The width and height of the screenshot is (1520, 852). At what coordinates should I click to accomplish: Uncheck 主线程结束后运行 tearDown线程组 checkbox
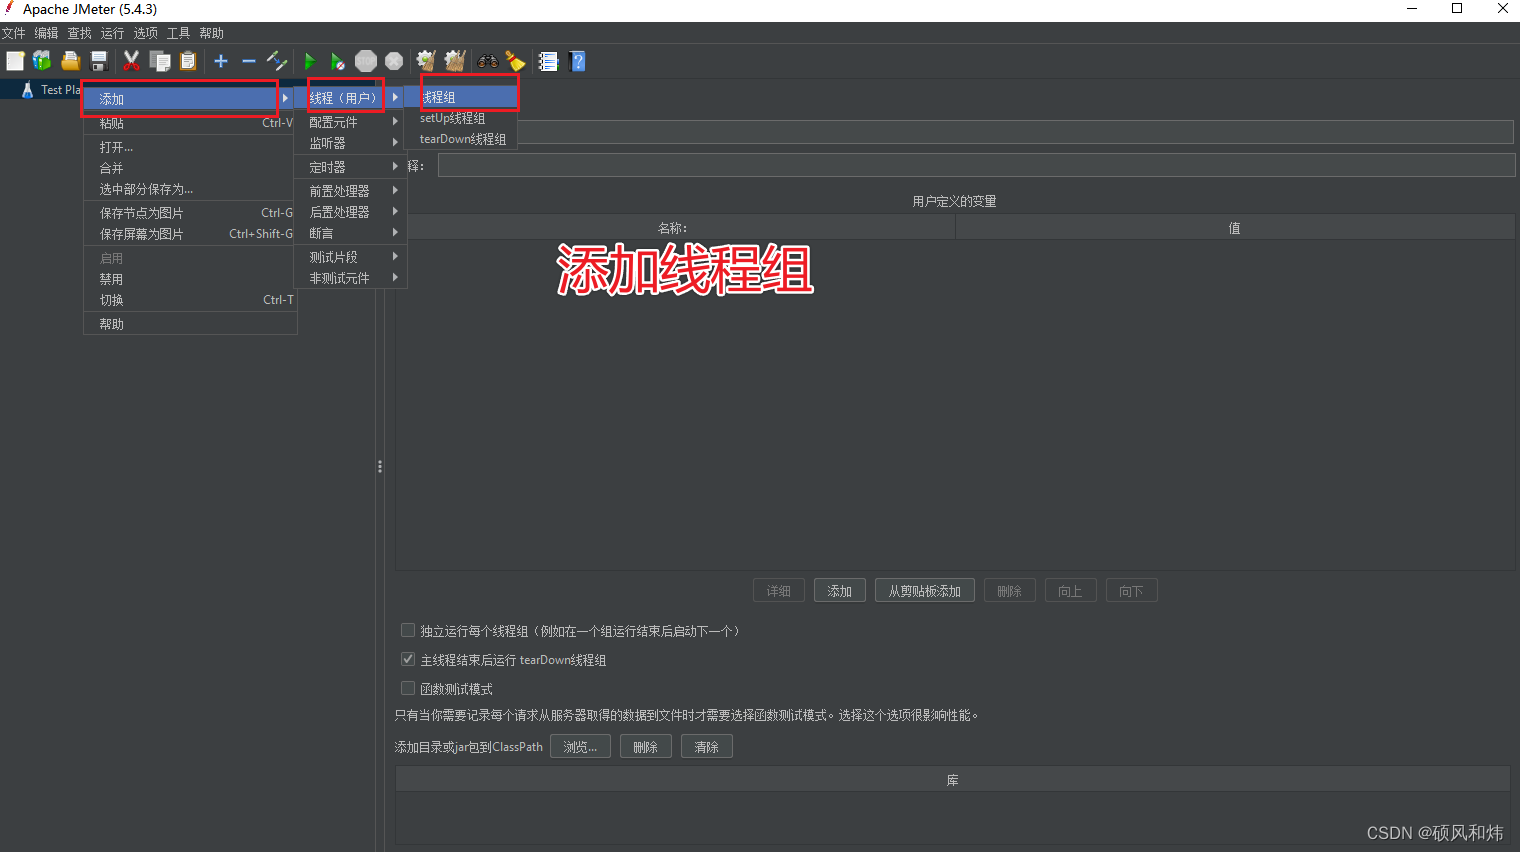click(x=408, y=659)
